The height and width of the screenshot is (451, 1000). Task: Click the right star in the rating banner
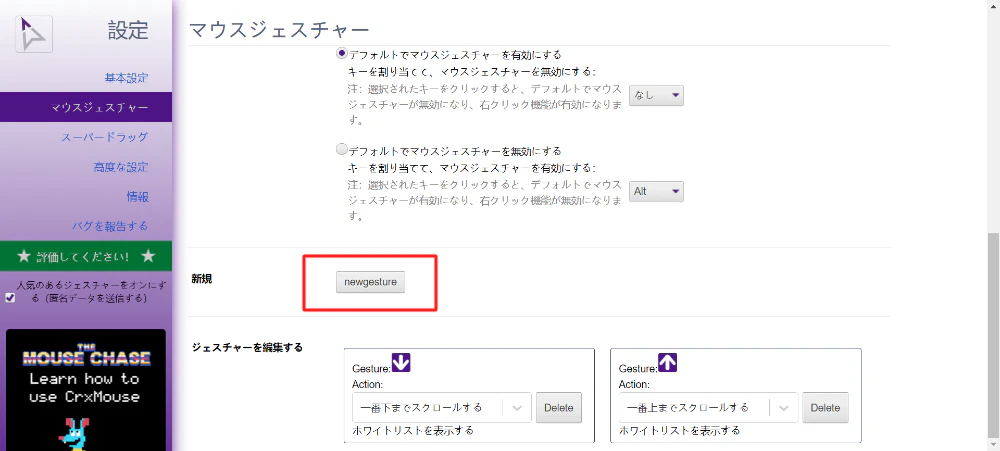click(x=148, y=256)
